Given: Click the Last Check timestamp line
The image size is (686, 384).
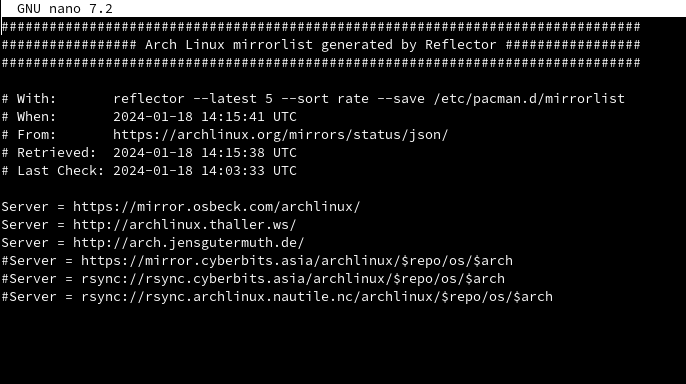Looking at the screenshot, I should pos(149,171).
